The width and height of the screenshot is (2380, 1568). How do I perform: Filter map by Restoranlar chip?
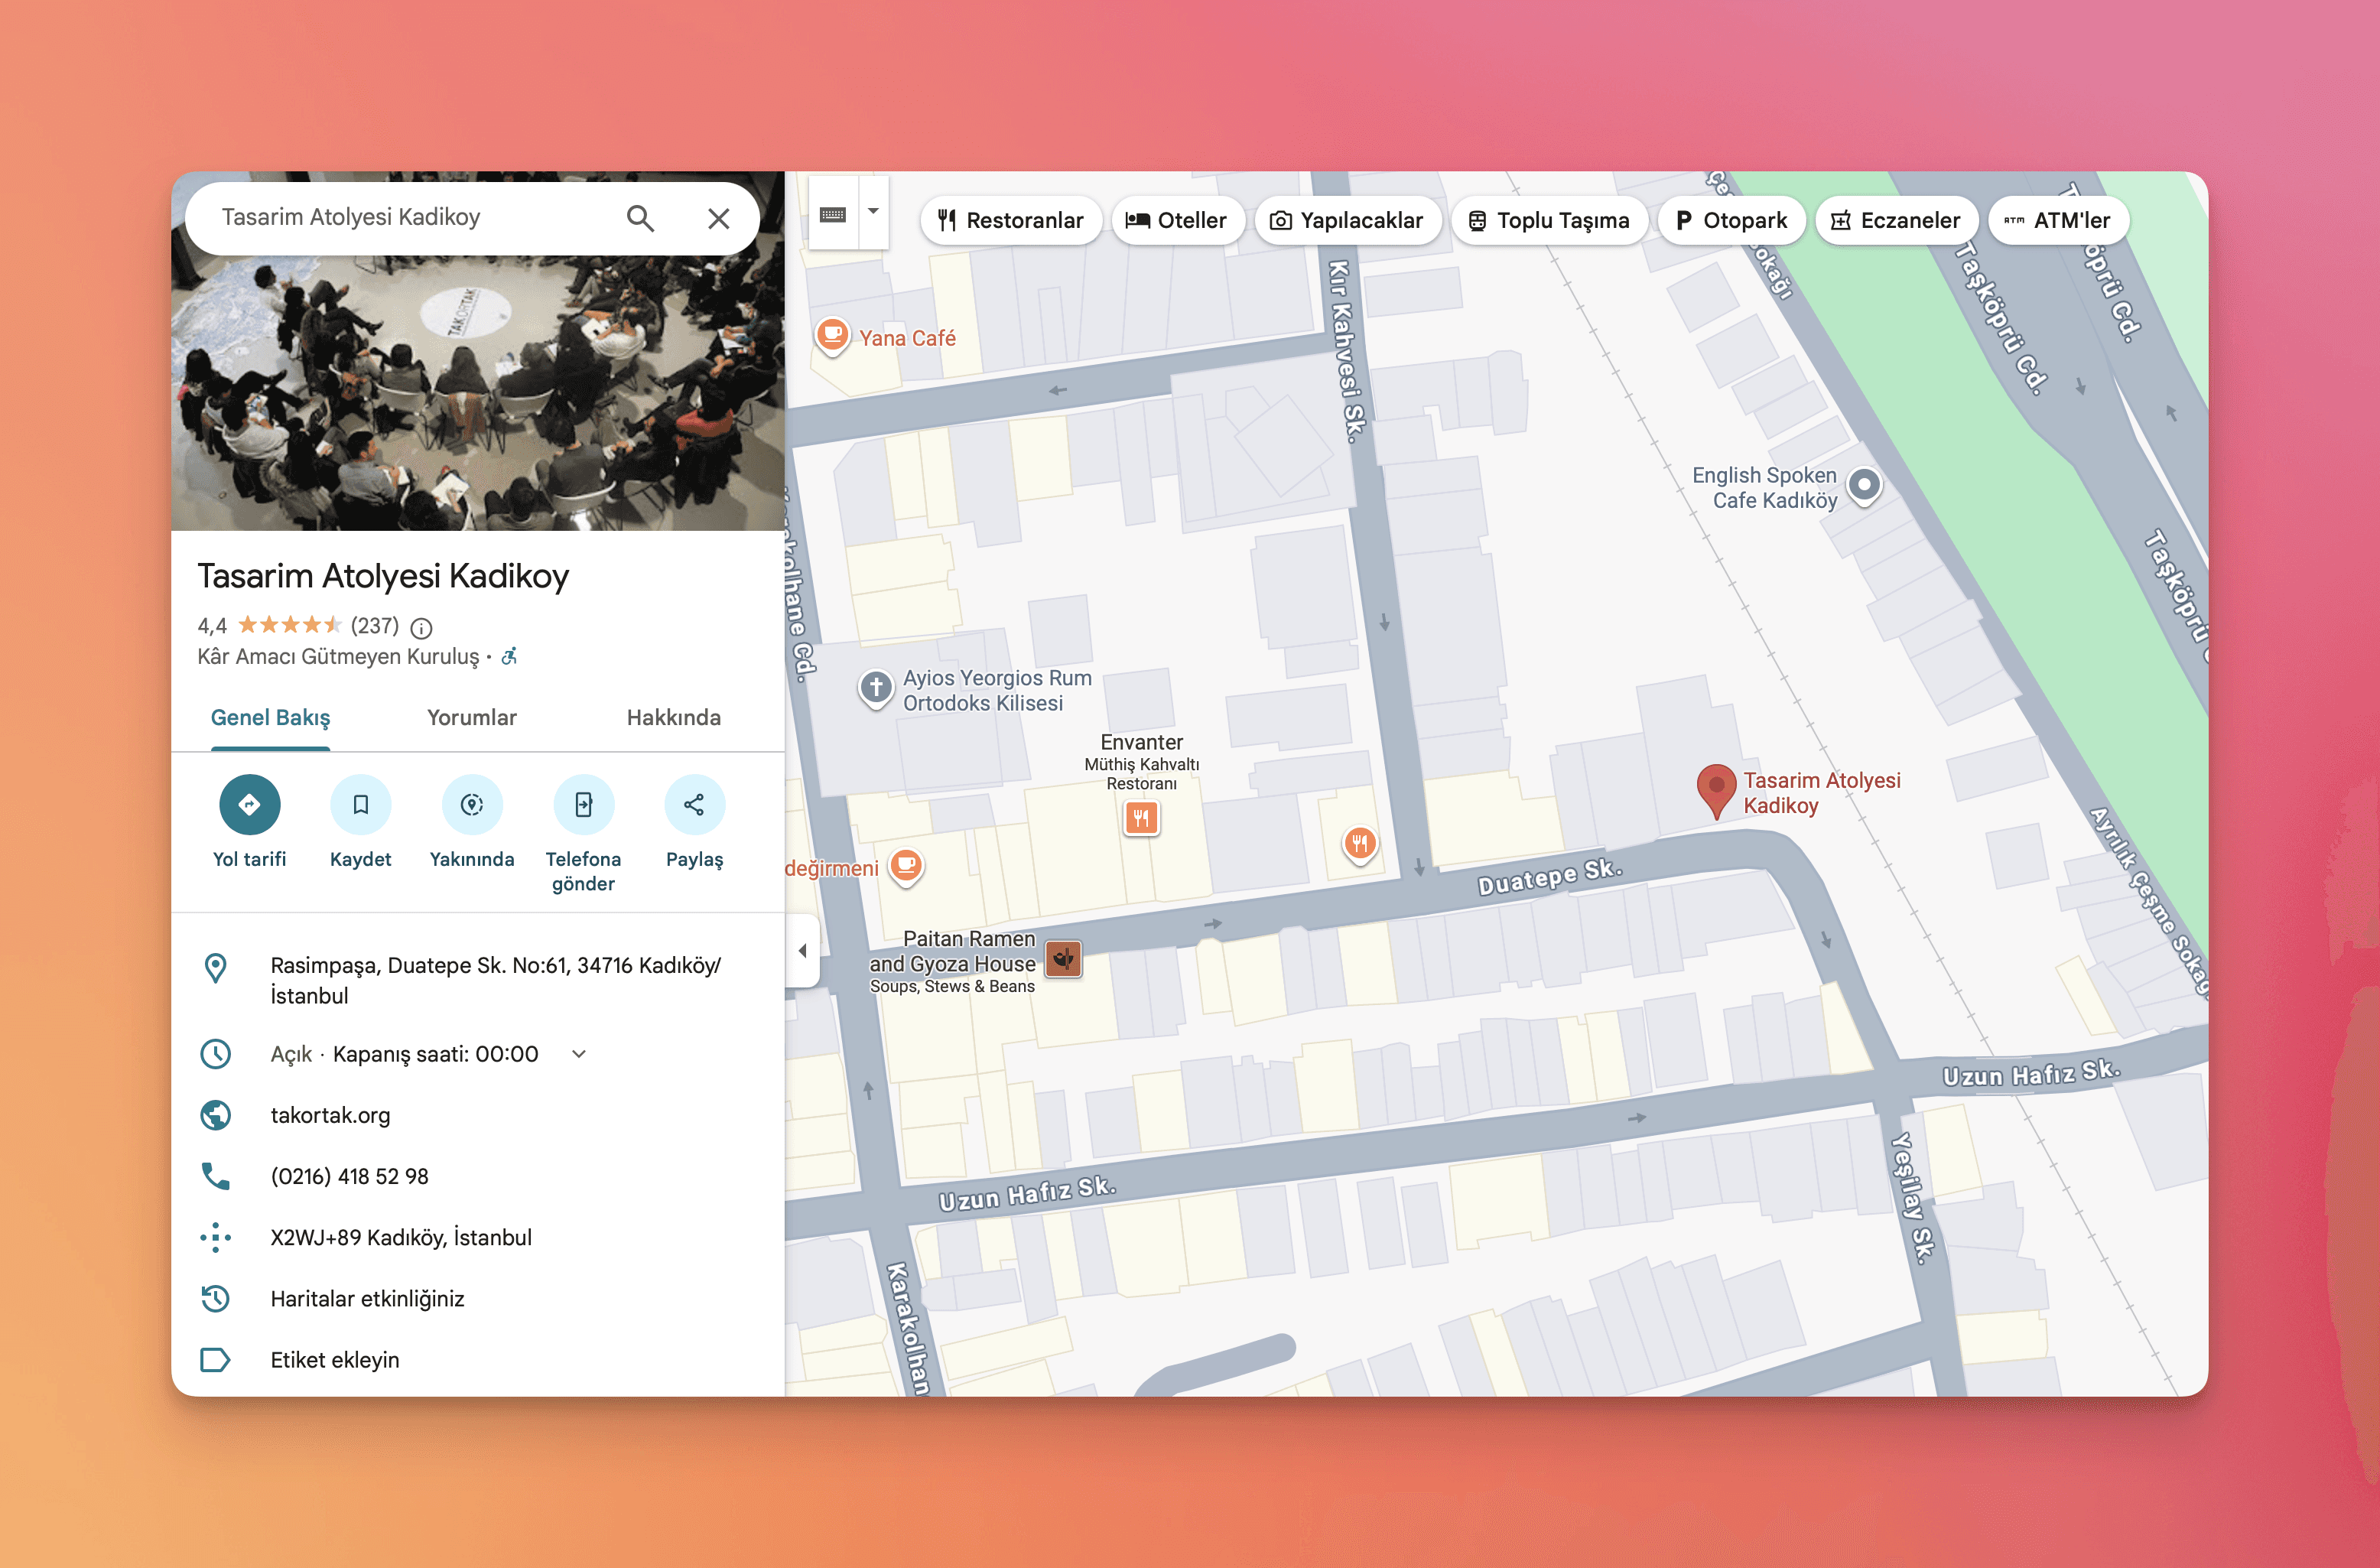point(1010,220)
